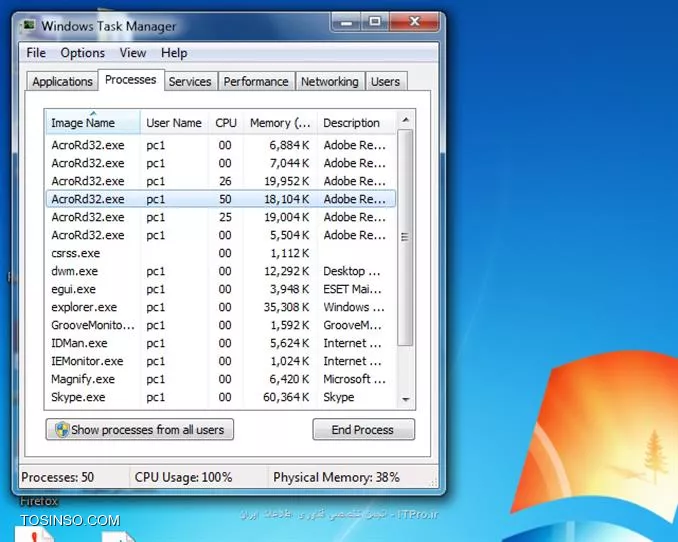The width and height of the screenshot is (678, 542).
Task: Open the File menu
Action: point(36,53)
